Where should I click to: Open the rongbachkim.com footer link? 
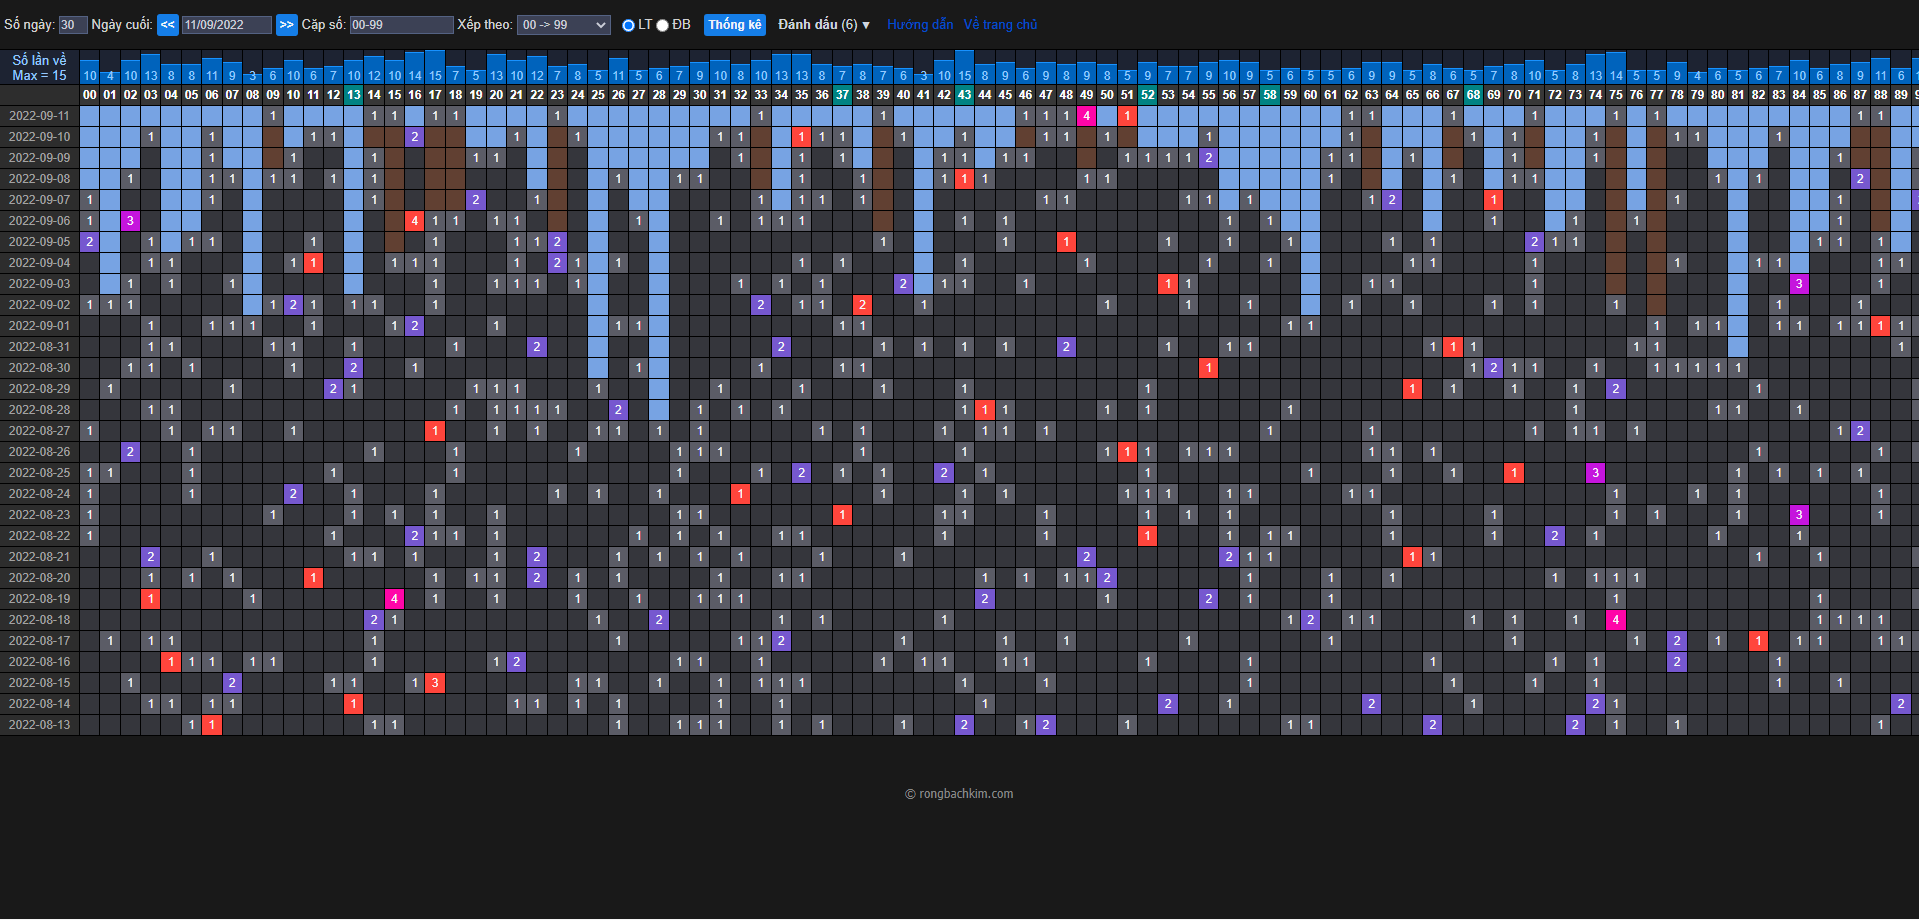click(966, 794)
